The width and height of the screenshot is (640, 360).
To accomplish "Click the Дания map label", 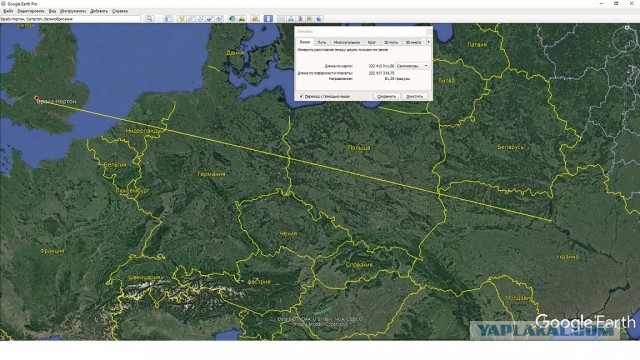I will click(235, 53).
